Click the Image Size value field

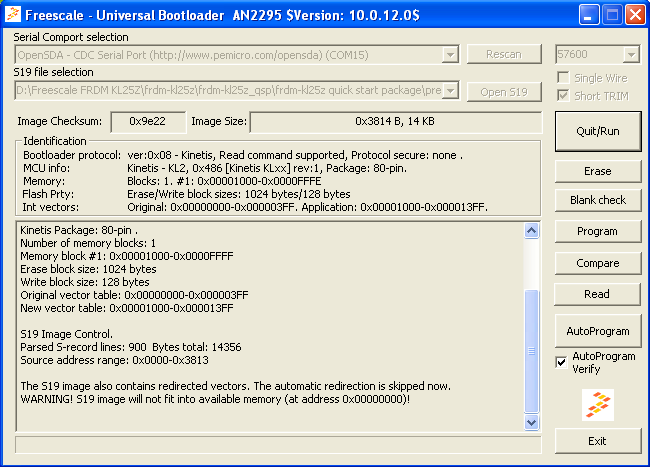click(x=395, y=122)
